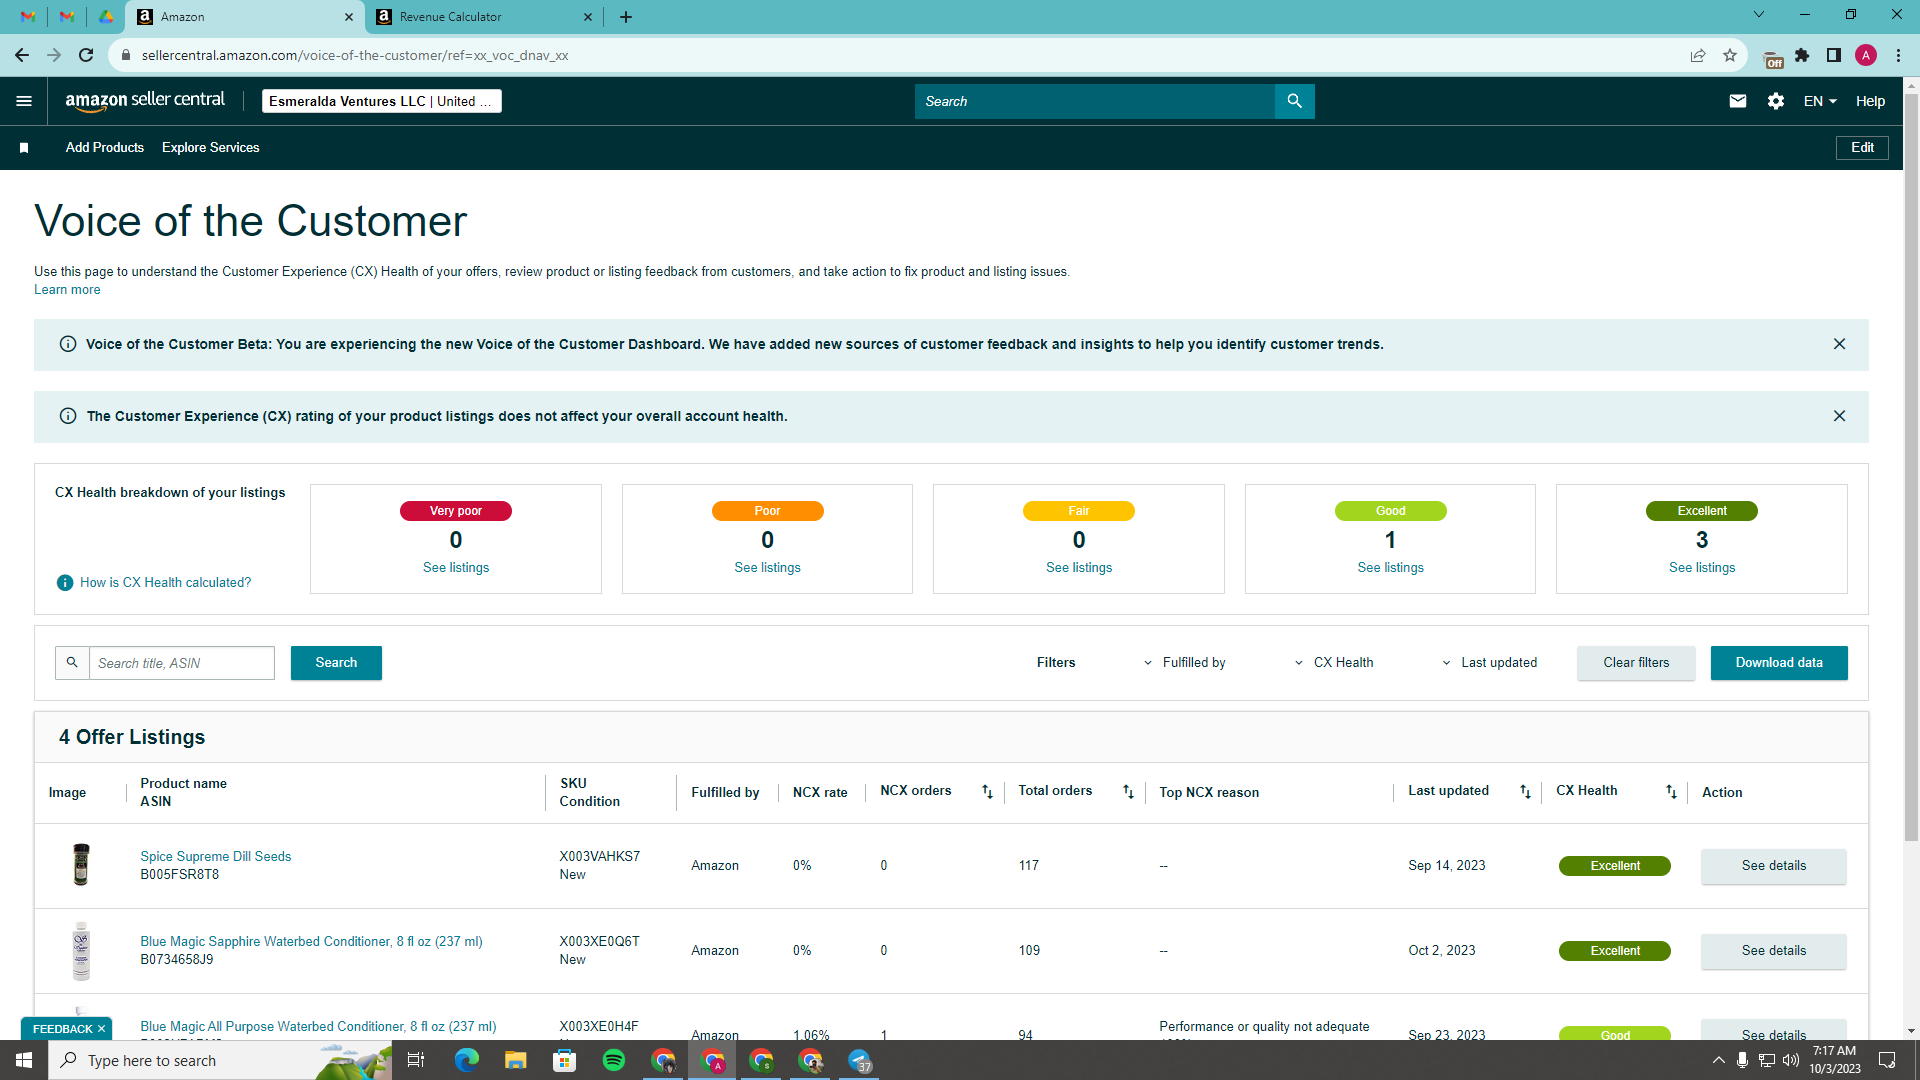Open Chrome side panel icon
Screen dimensions: 1920x1080
(1834, 55)
